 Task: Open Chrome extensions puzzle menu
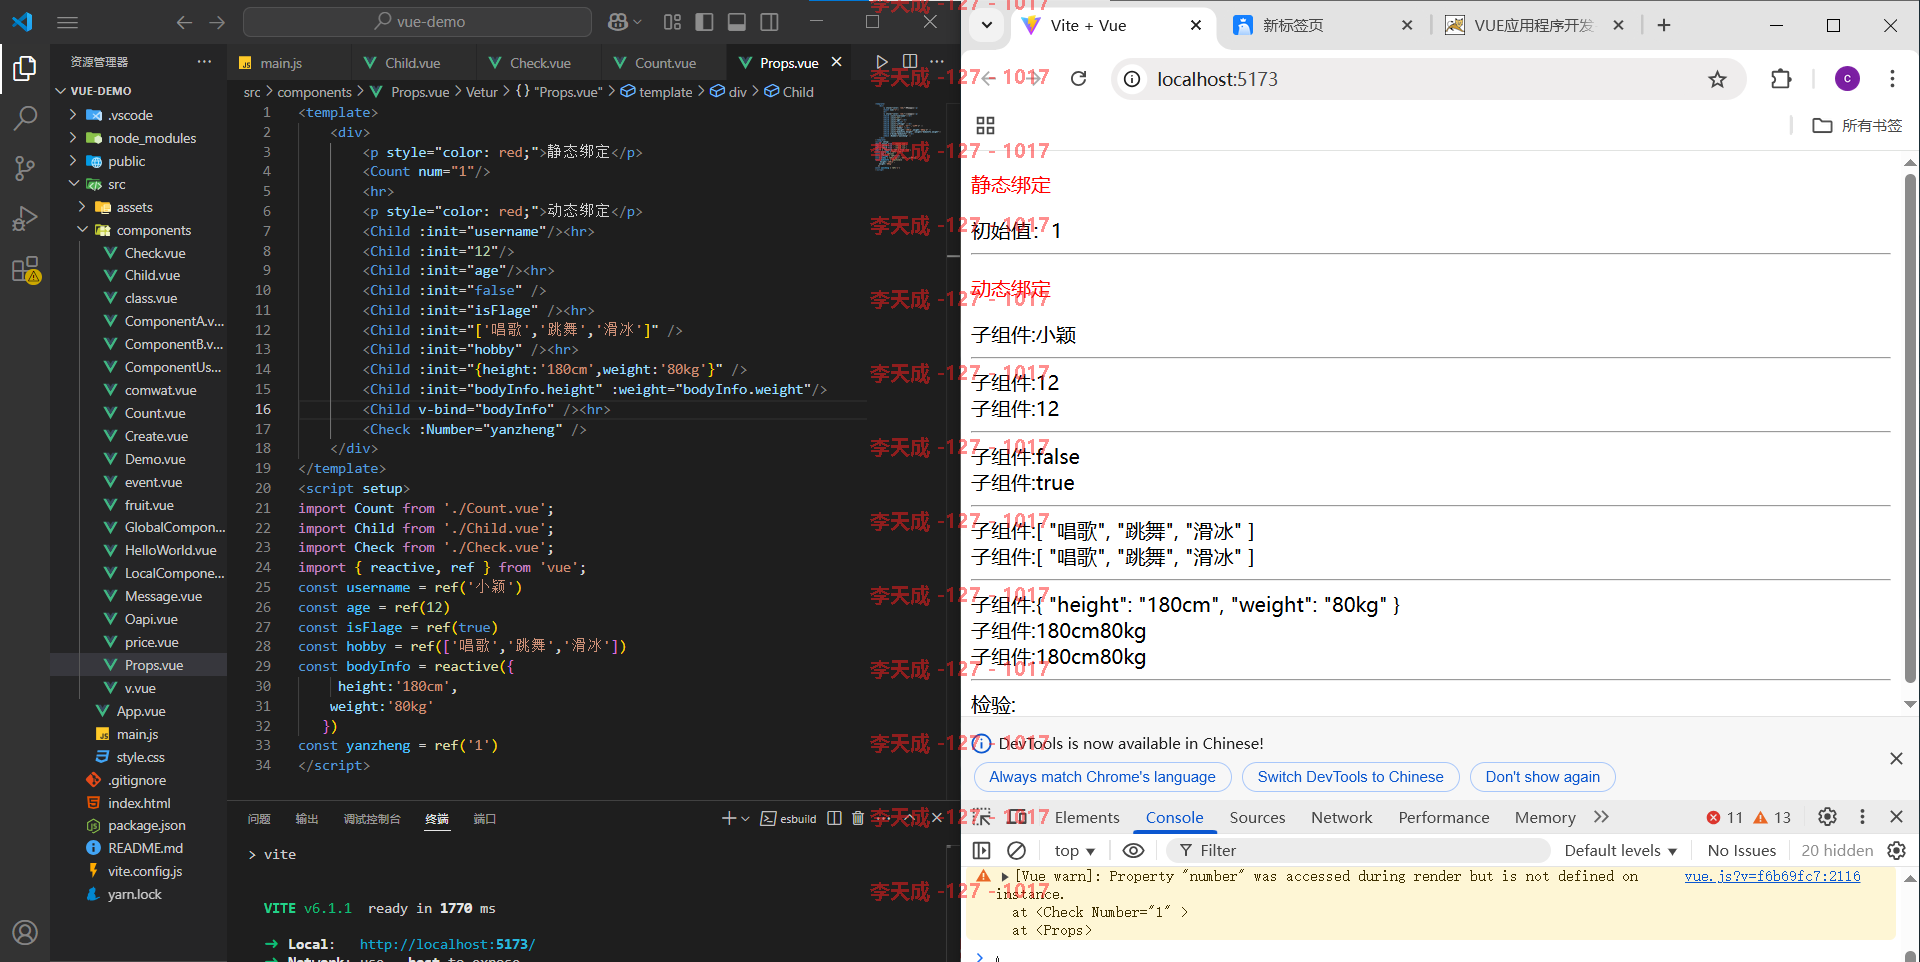(x=1781, y=79)
